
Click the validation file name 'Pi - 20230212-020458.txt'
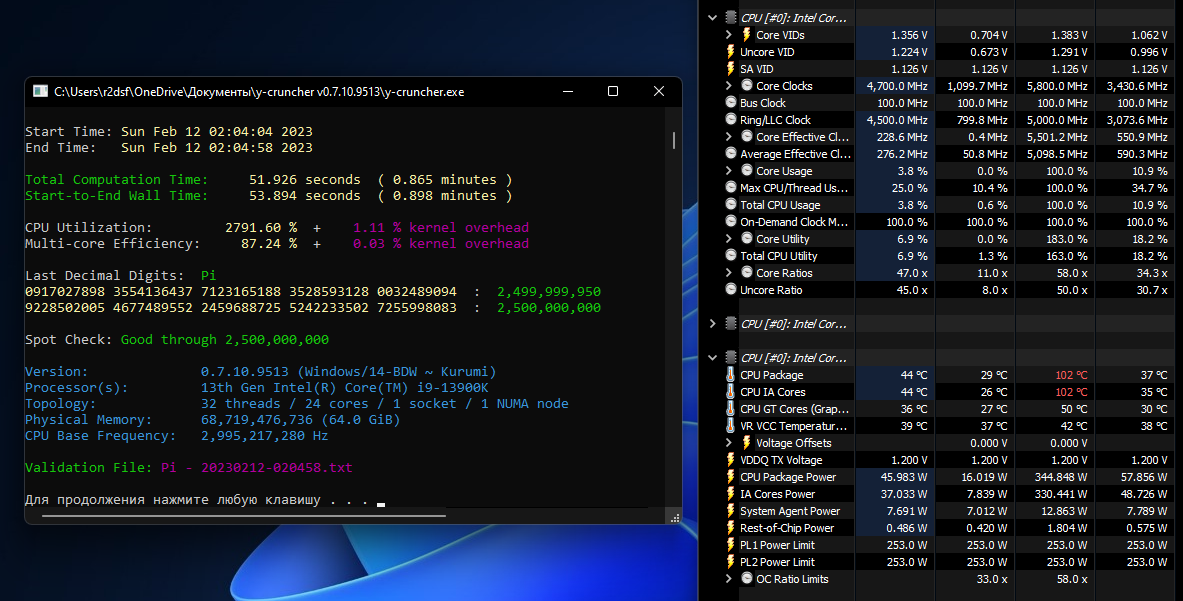coord(257,468)
